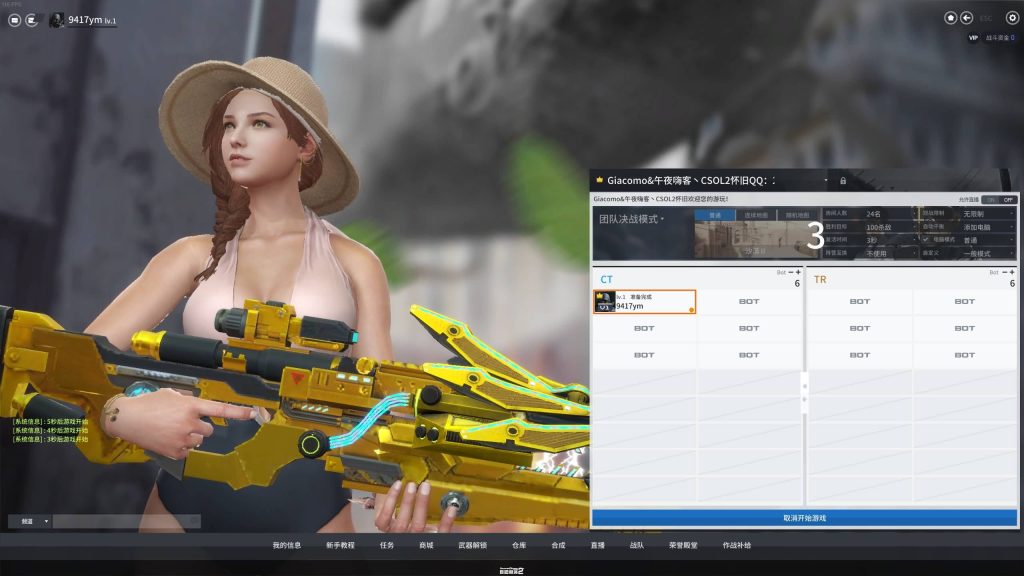Open the 24名 room capacity dropdown
The width and height of the screenshot is (1024, 576).
888,214
